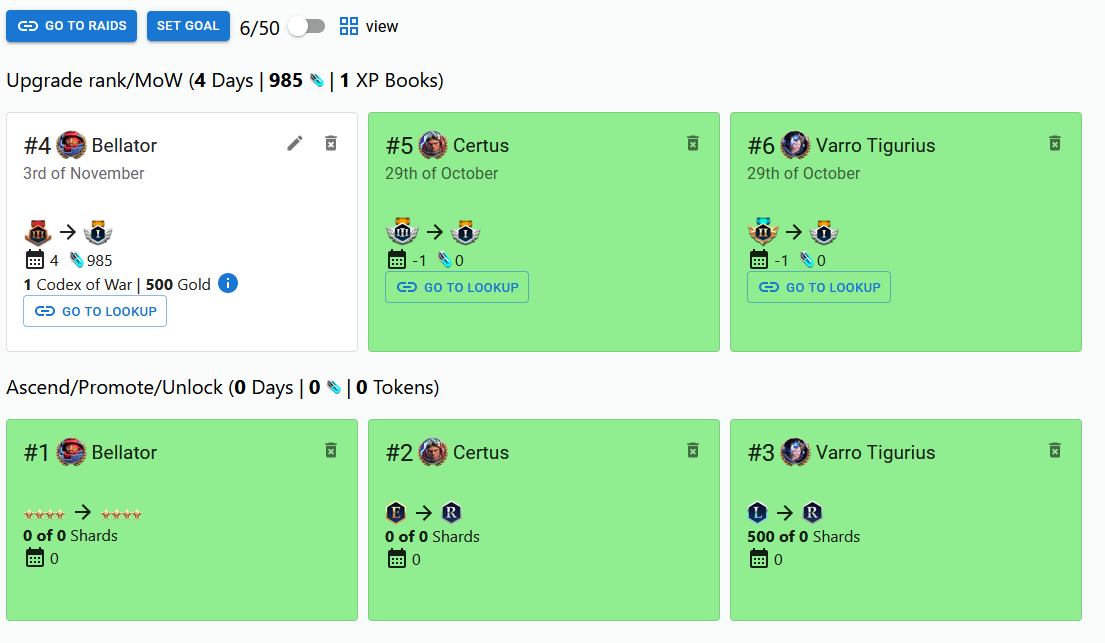Delete the #1 Bellator ascend goal

coord(331,451)
